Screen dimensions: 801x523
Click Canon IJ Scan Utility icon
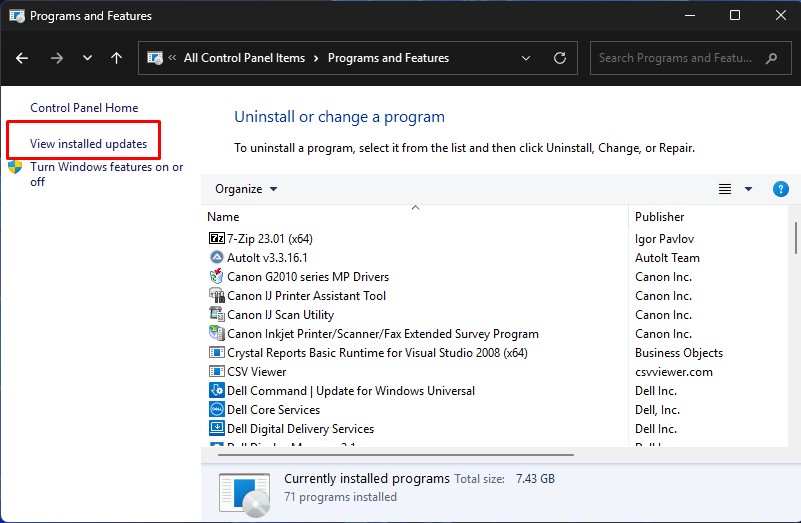click(x=217, y=314)
